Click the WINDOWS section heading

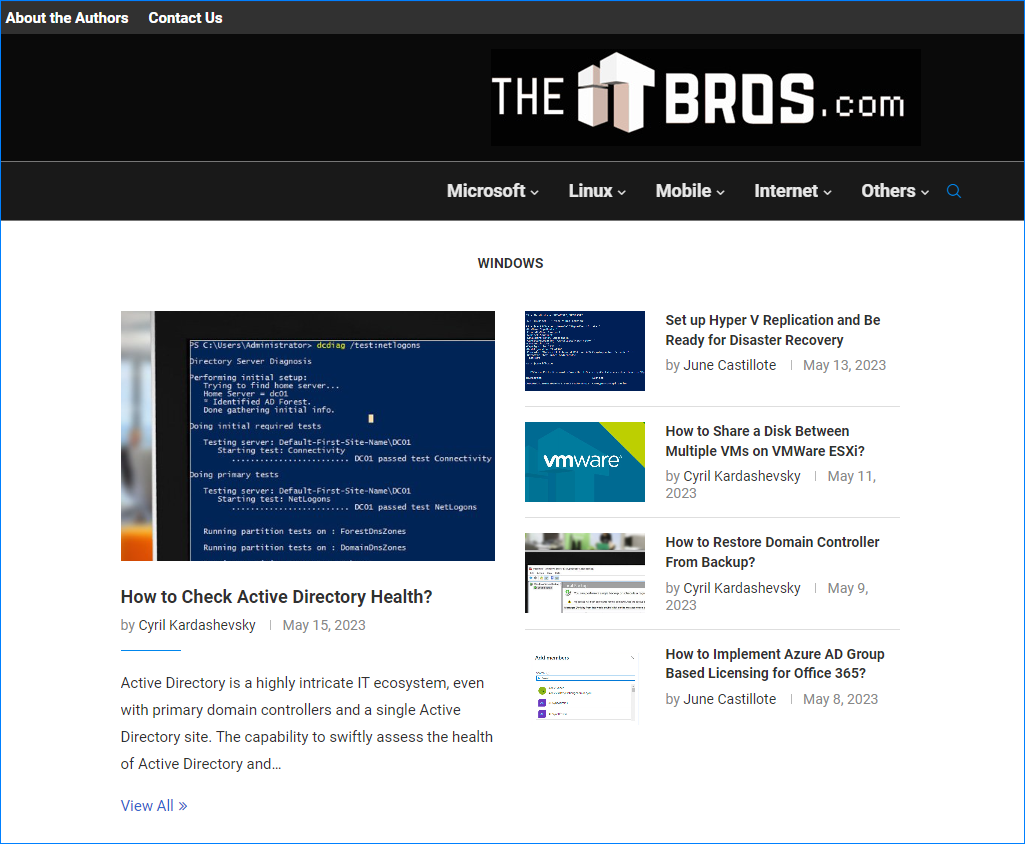click(511, 263)
